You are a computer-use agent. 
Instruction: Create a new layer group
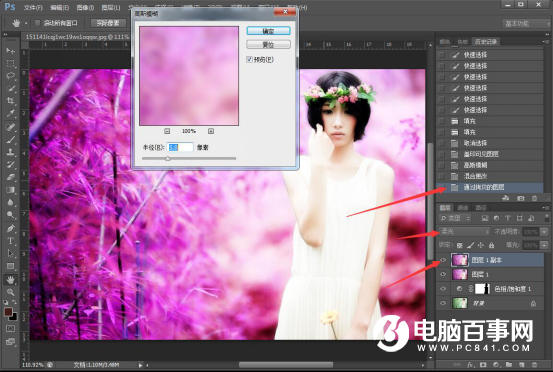(x=509, y=365)
